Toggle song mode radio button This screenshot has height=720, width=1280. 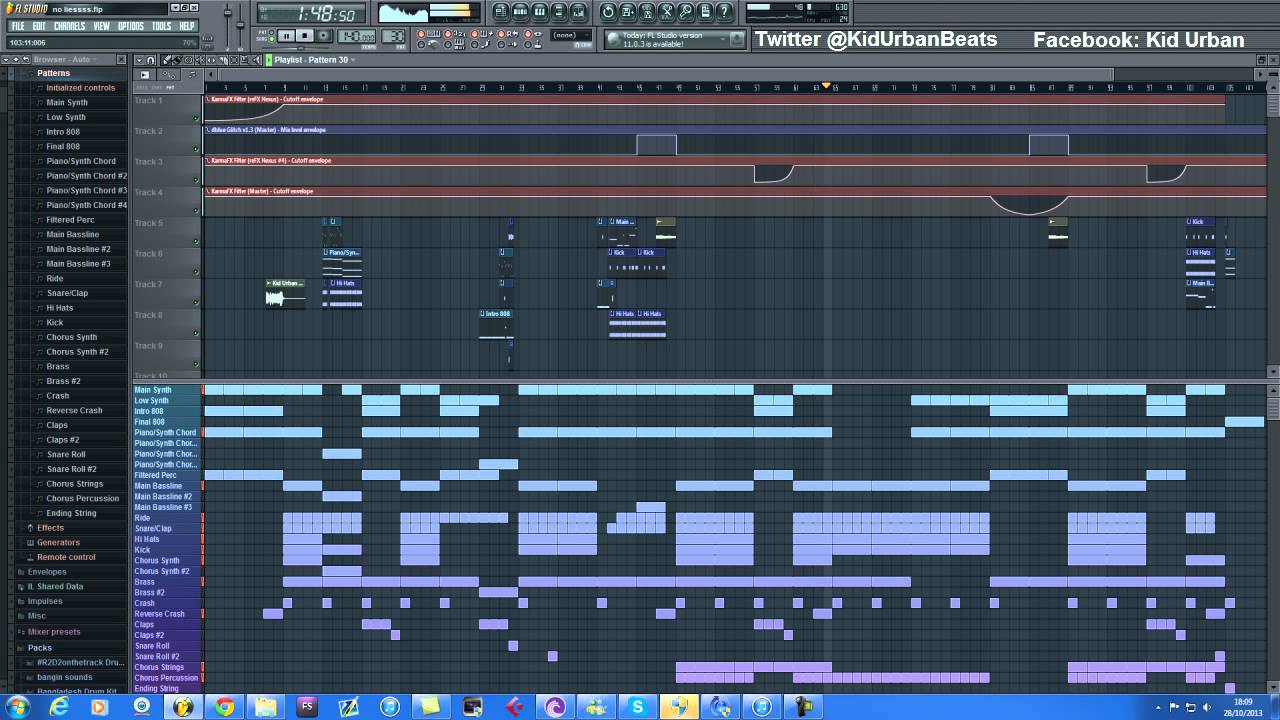click(271, 40)
